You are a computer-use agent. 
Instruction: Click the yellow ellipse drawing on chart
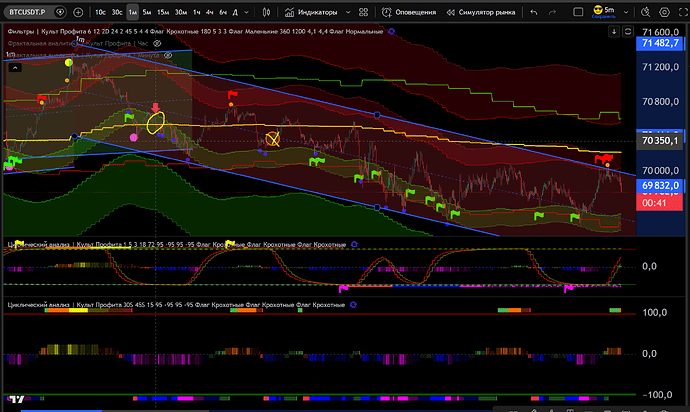click(x=156, y=124)
